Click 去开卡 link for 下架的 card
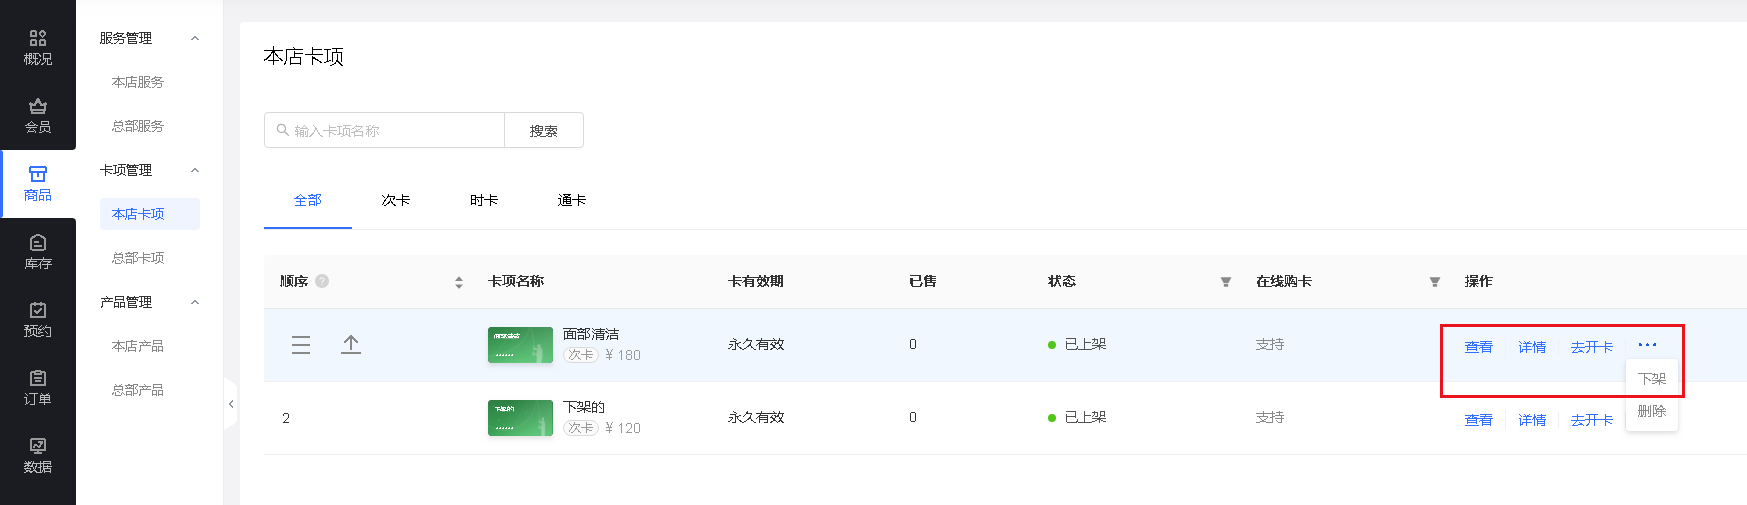The image size is (1747, 505). [x=1591, y=420]
